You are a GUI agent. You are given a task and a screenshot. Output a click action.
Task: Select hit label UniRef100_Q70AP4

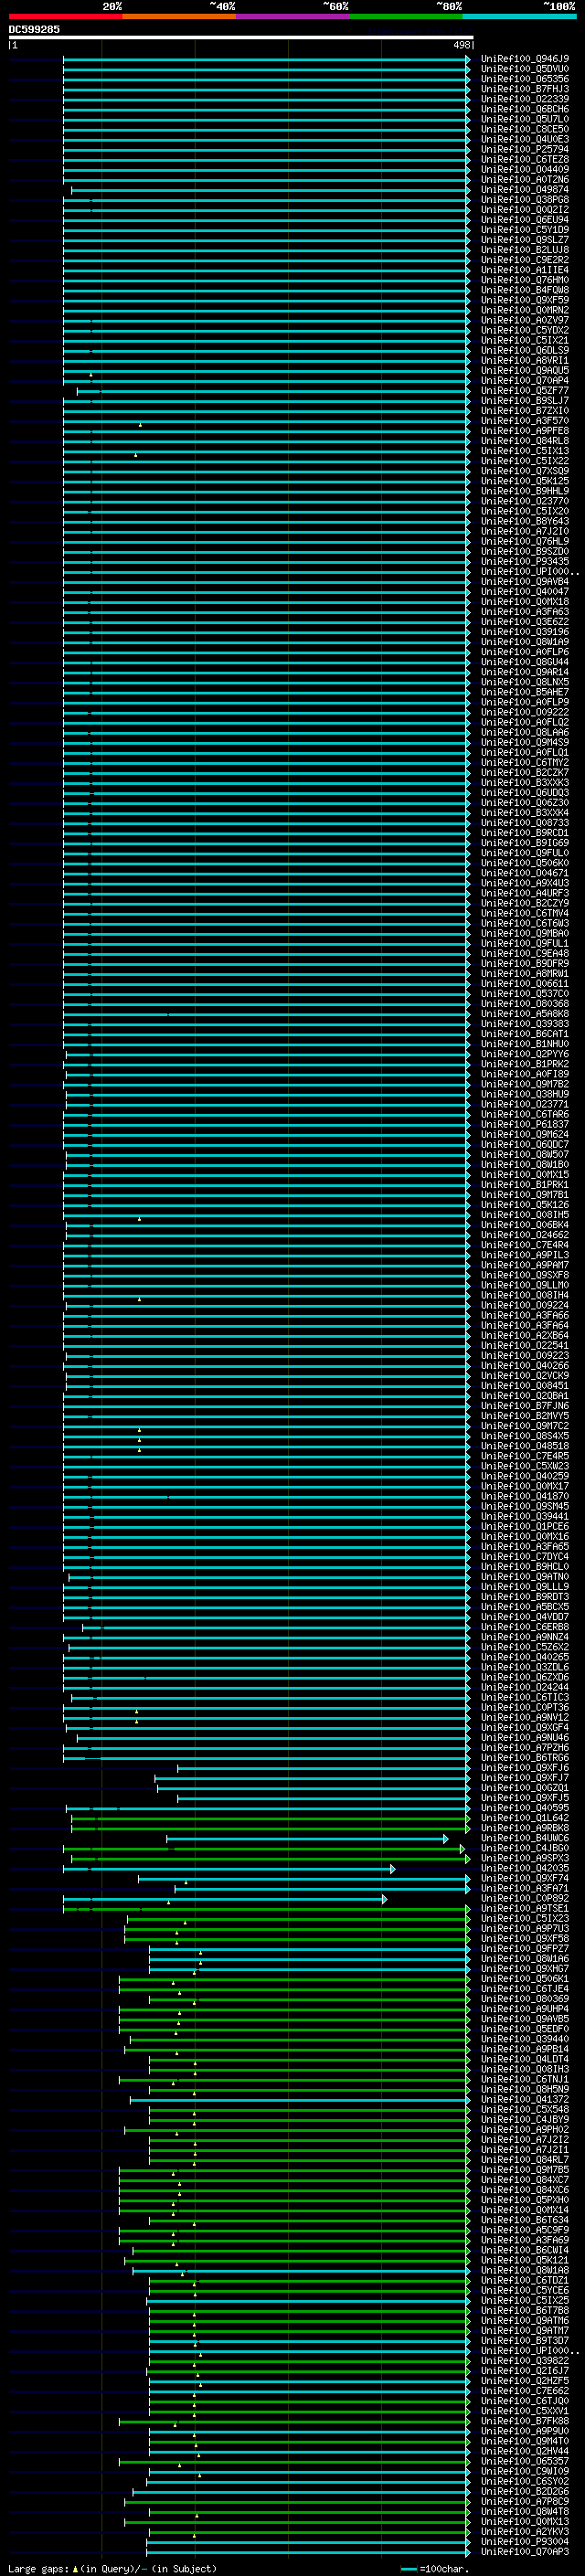[525, 380]
